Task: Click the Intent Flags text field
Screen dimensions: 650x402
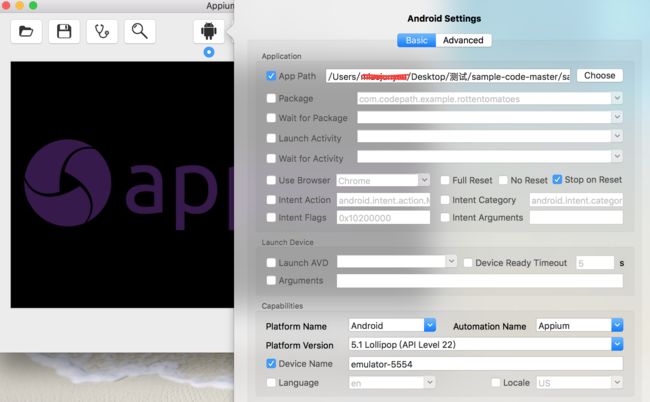Action: [x=383, y=218]
